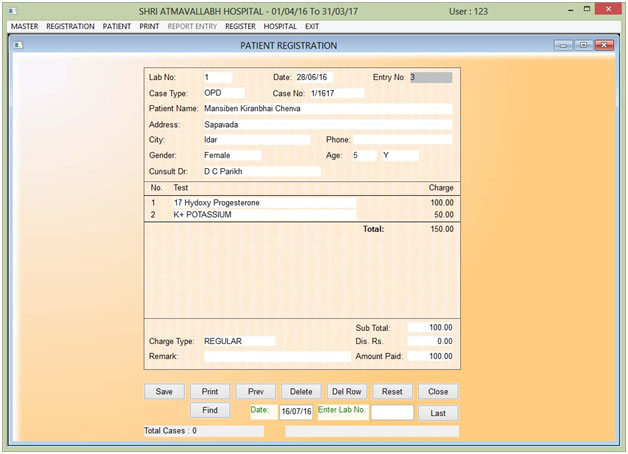Open the MASTER menu
Viewport: 628px width, 454px height.
24,25
